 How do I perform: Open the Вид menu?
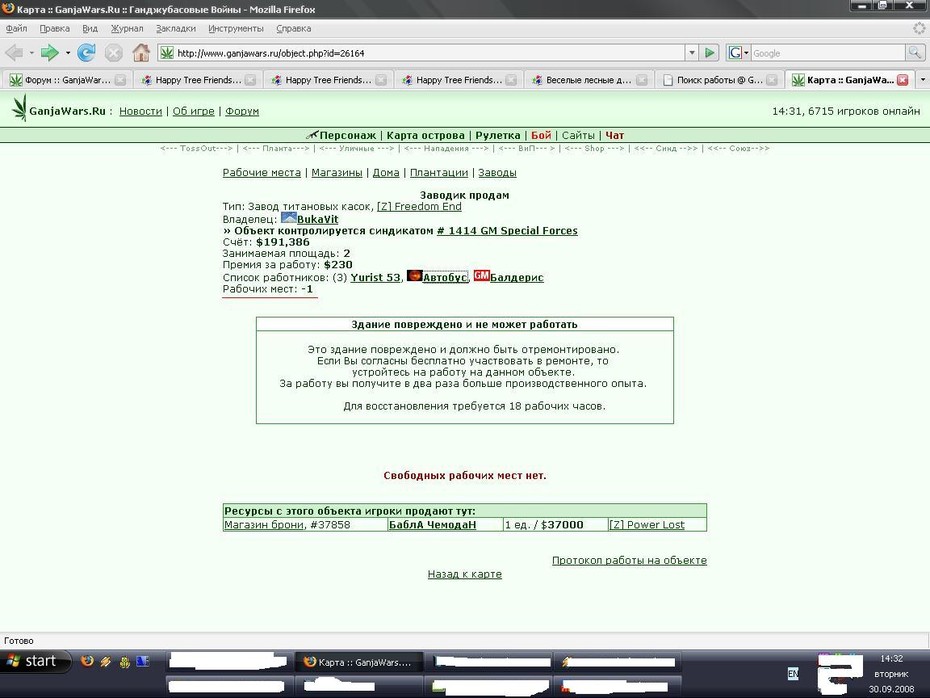(90, 28)
